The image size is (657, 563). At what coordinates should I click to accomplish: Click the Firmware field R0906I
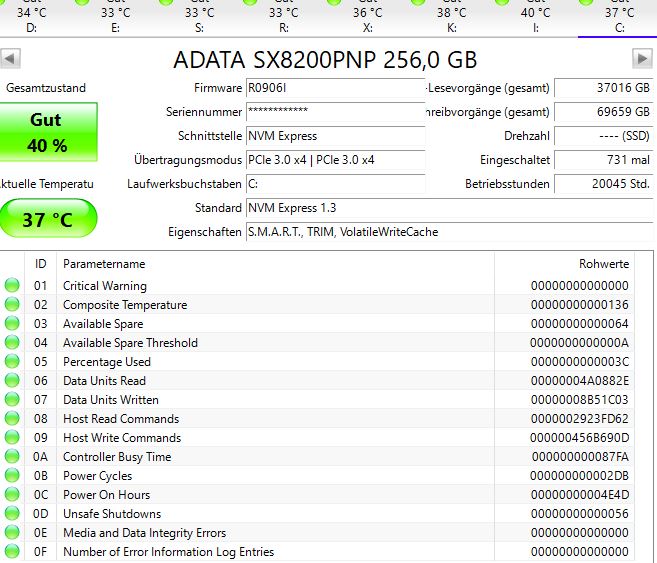point(336,88)
